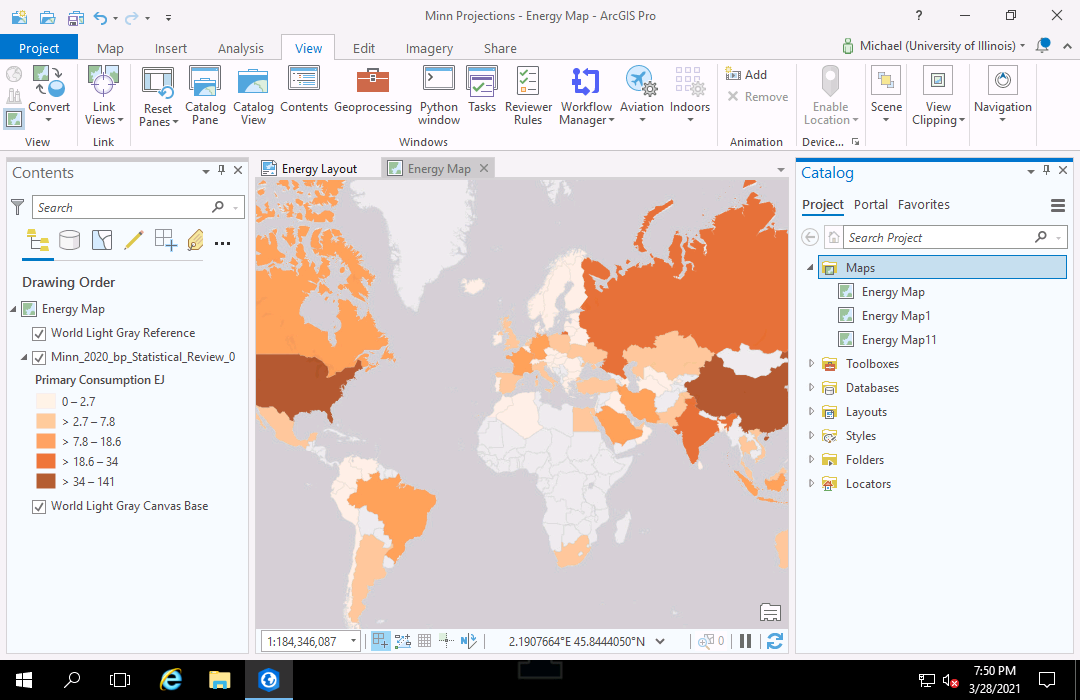Click the darkest 34–141 legend swatch
This screenshot has width=1080, height=700.
[45, 482]
